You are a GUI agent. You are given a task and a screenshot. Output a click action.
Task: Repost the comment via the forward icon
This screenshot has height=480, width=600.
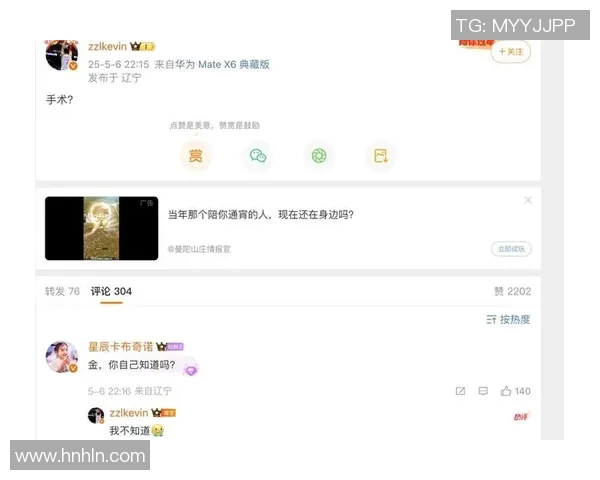tap(460, 391)
